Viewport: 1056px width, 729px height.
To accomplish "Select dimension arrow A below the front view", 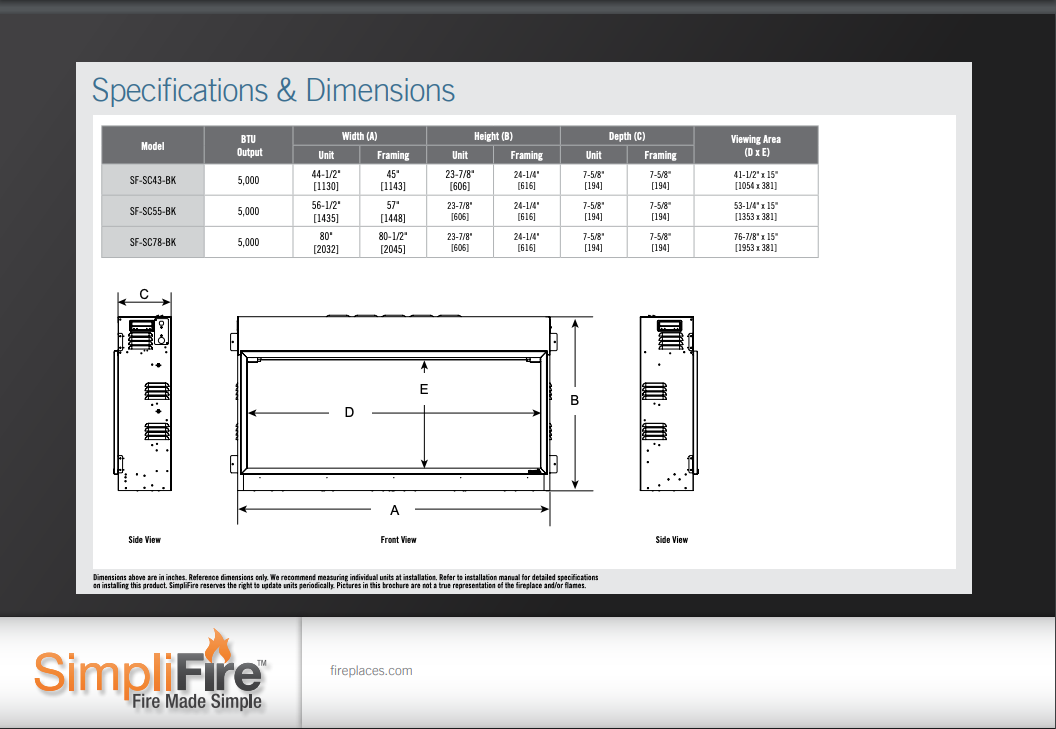I will [x=393, y=508].
